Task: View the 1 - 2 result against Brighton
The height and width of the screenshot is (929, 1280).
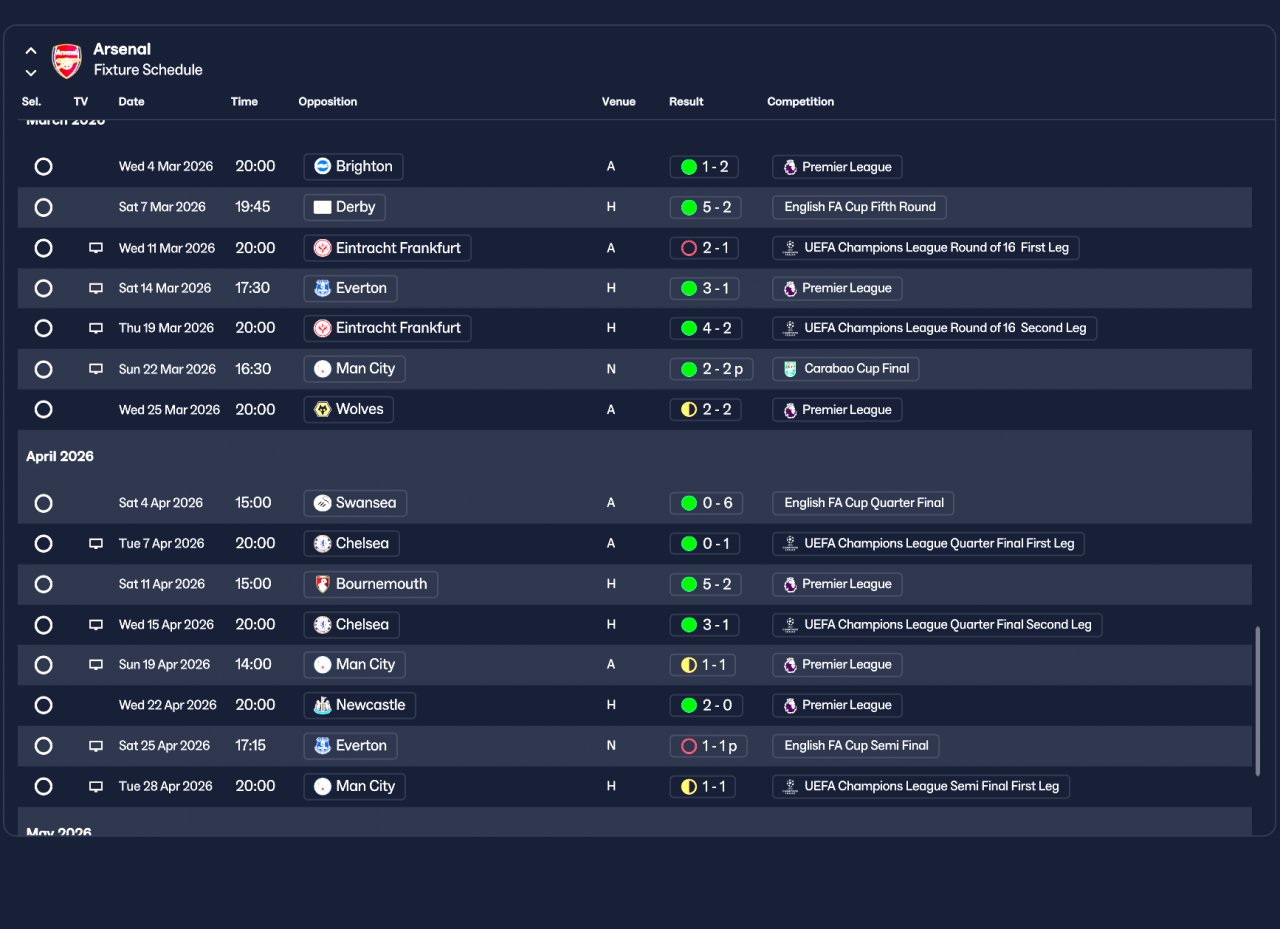Action: 705,167
